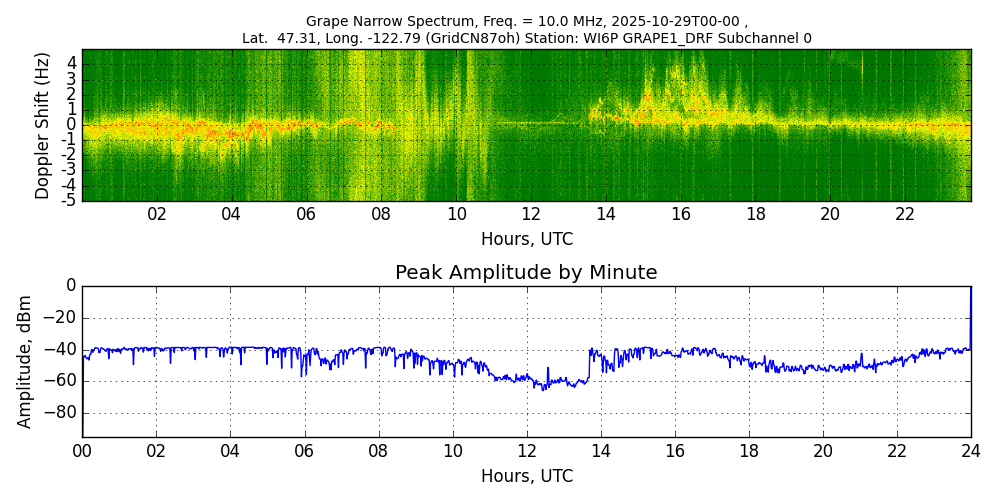Click the 02 hour tick below the spectrogram
Image resolution: width=1000 pixels, height=500 pixels.
point(157,214)
